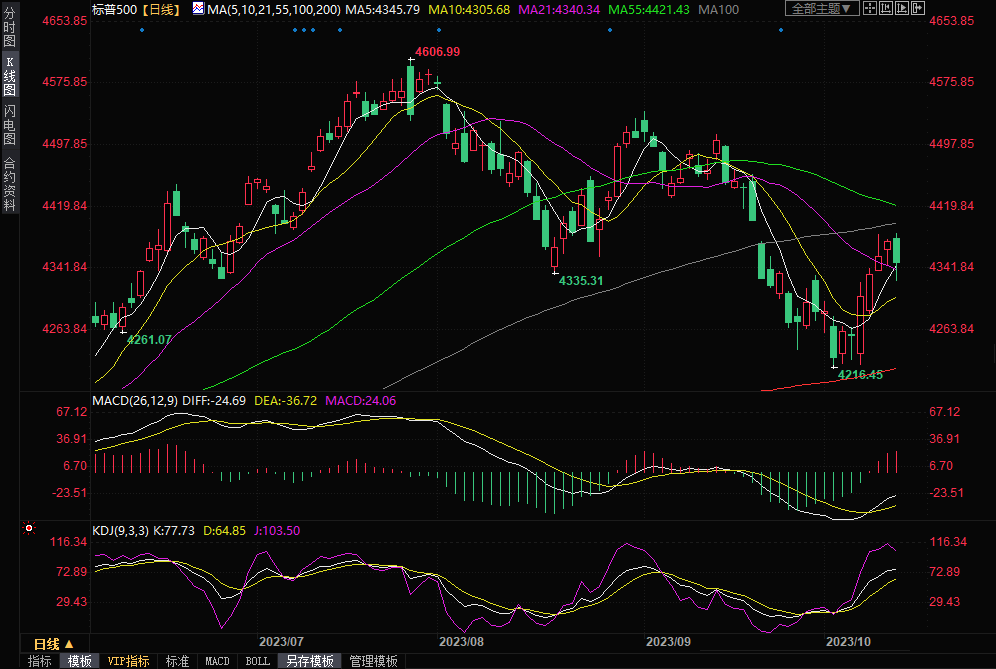The image size is (996, 669).
Task: Select the 模板 bottom tab
Action: coord(80,661)
